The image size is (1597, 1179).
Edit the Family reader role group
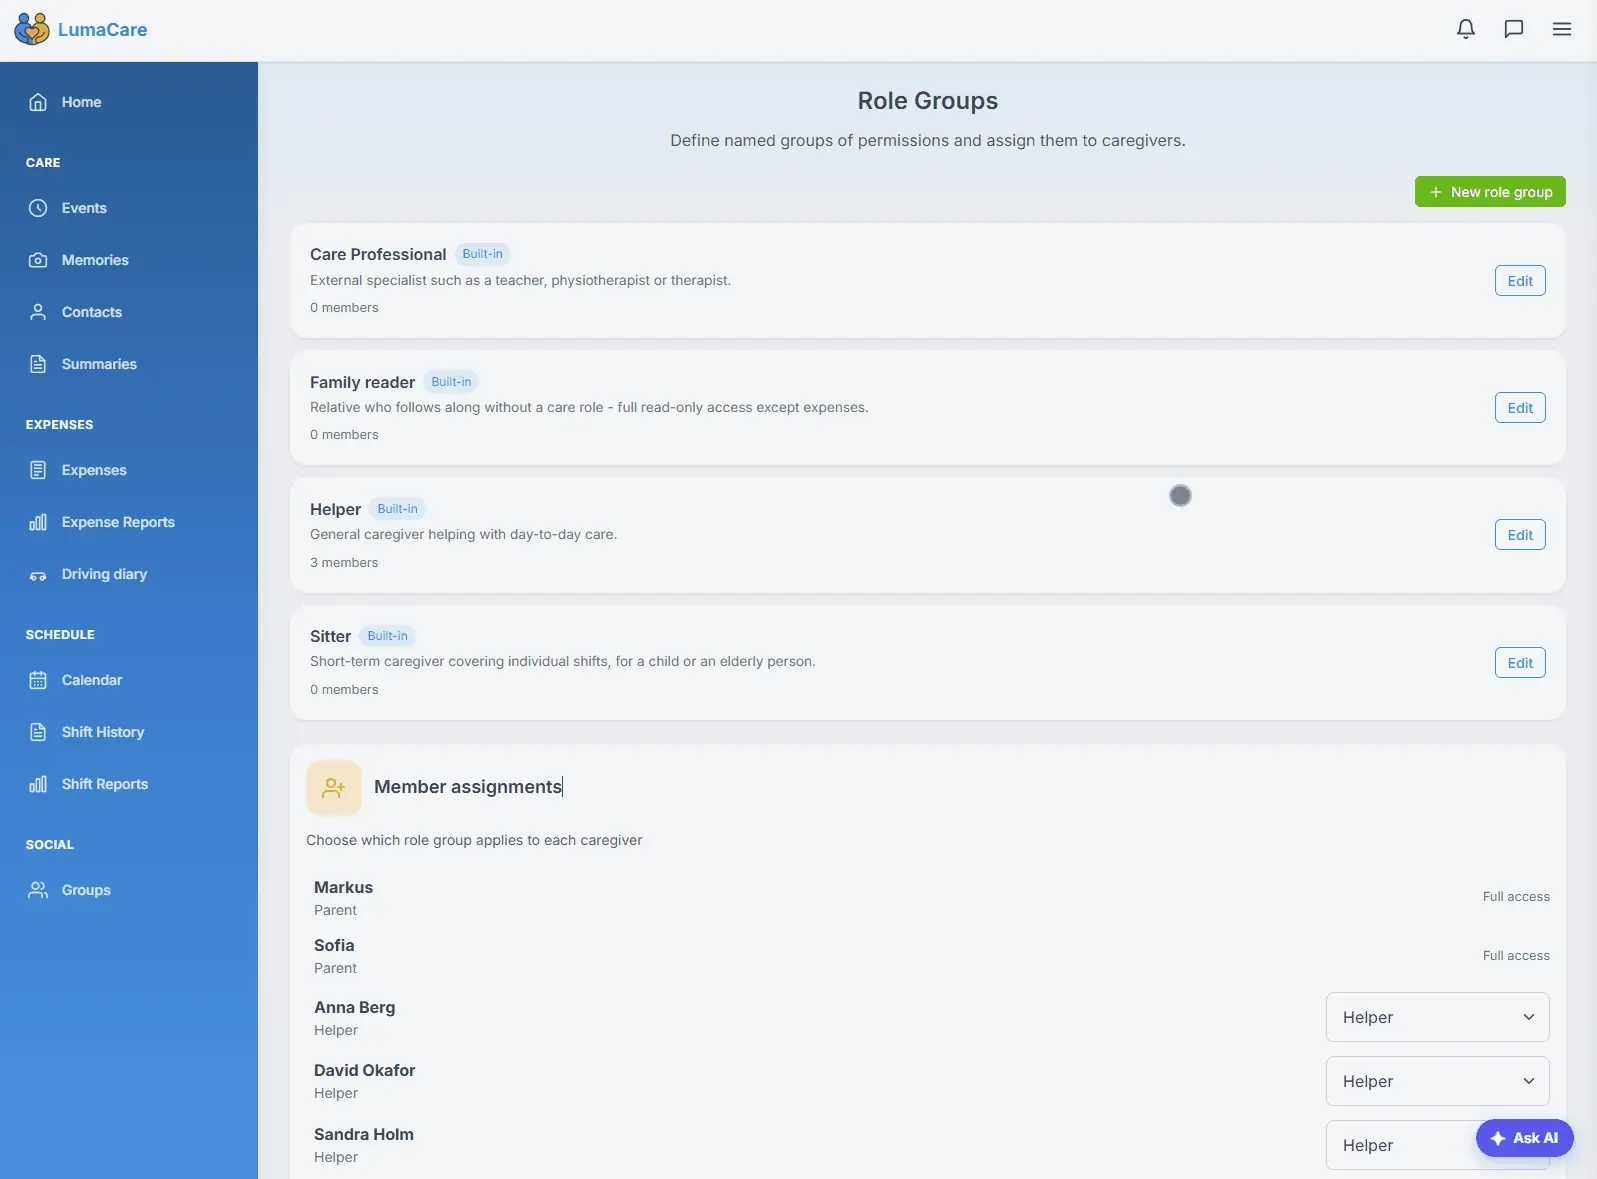pyautogui.click(x=1520, y=408)
